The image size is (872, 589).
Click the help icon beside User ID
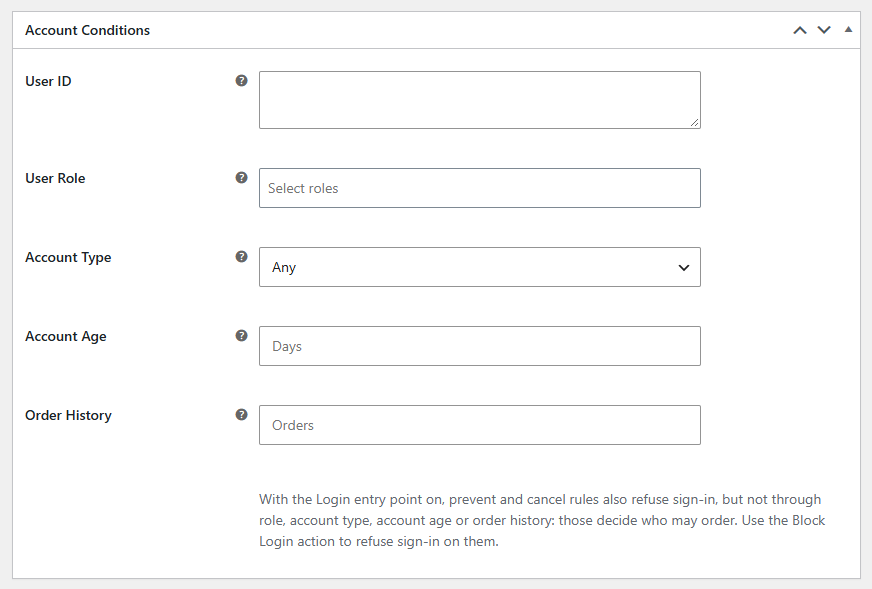coord(241,81)
